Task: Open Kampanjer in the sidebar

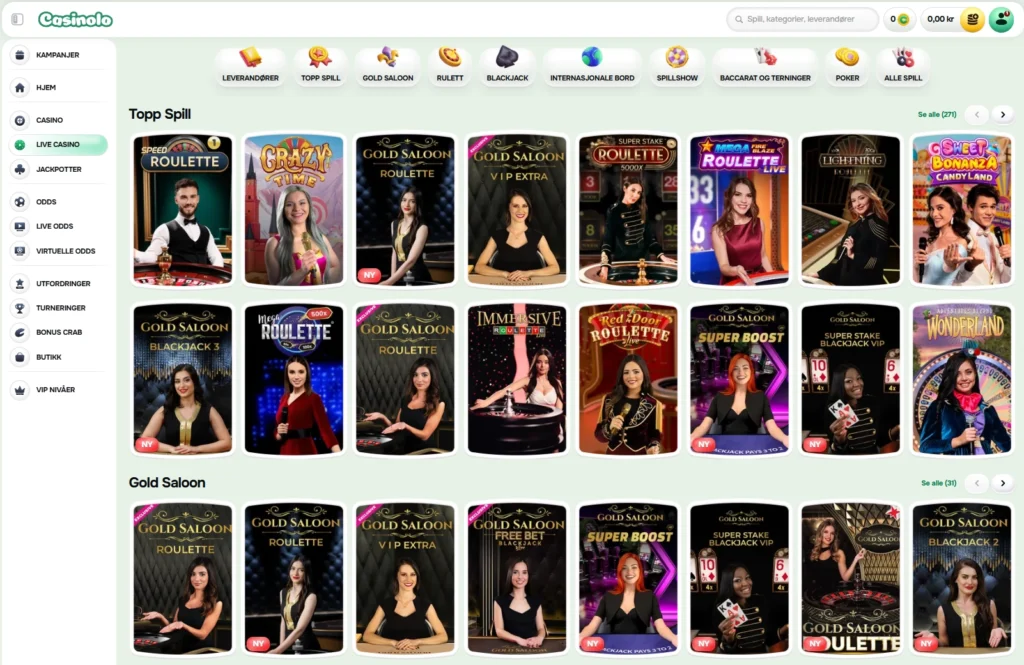Action: [x=58, y=55]
